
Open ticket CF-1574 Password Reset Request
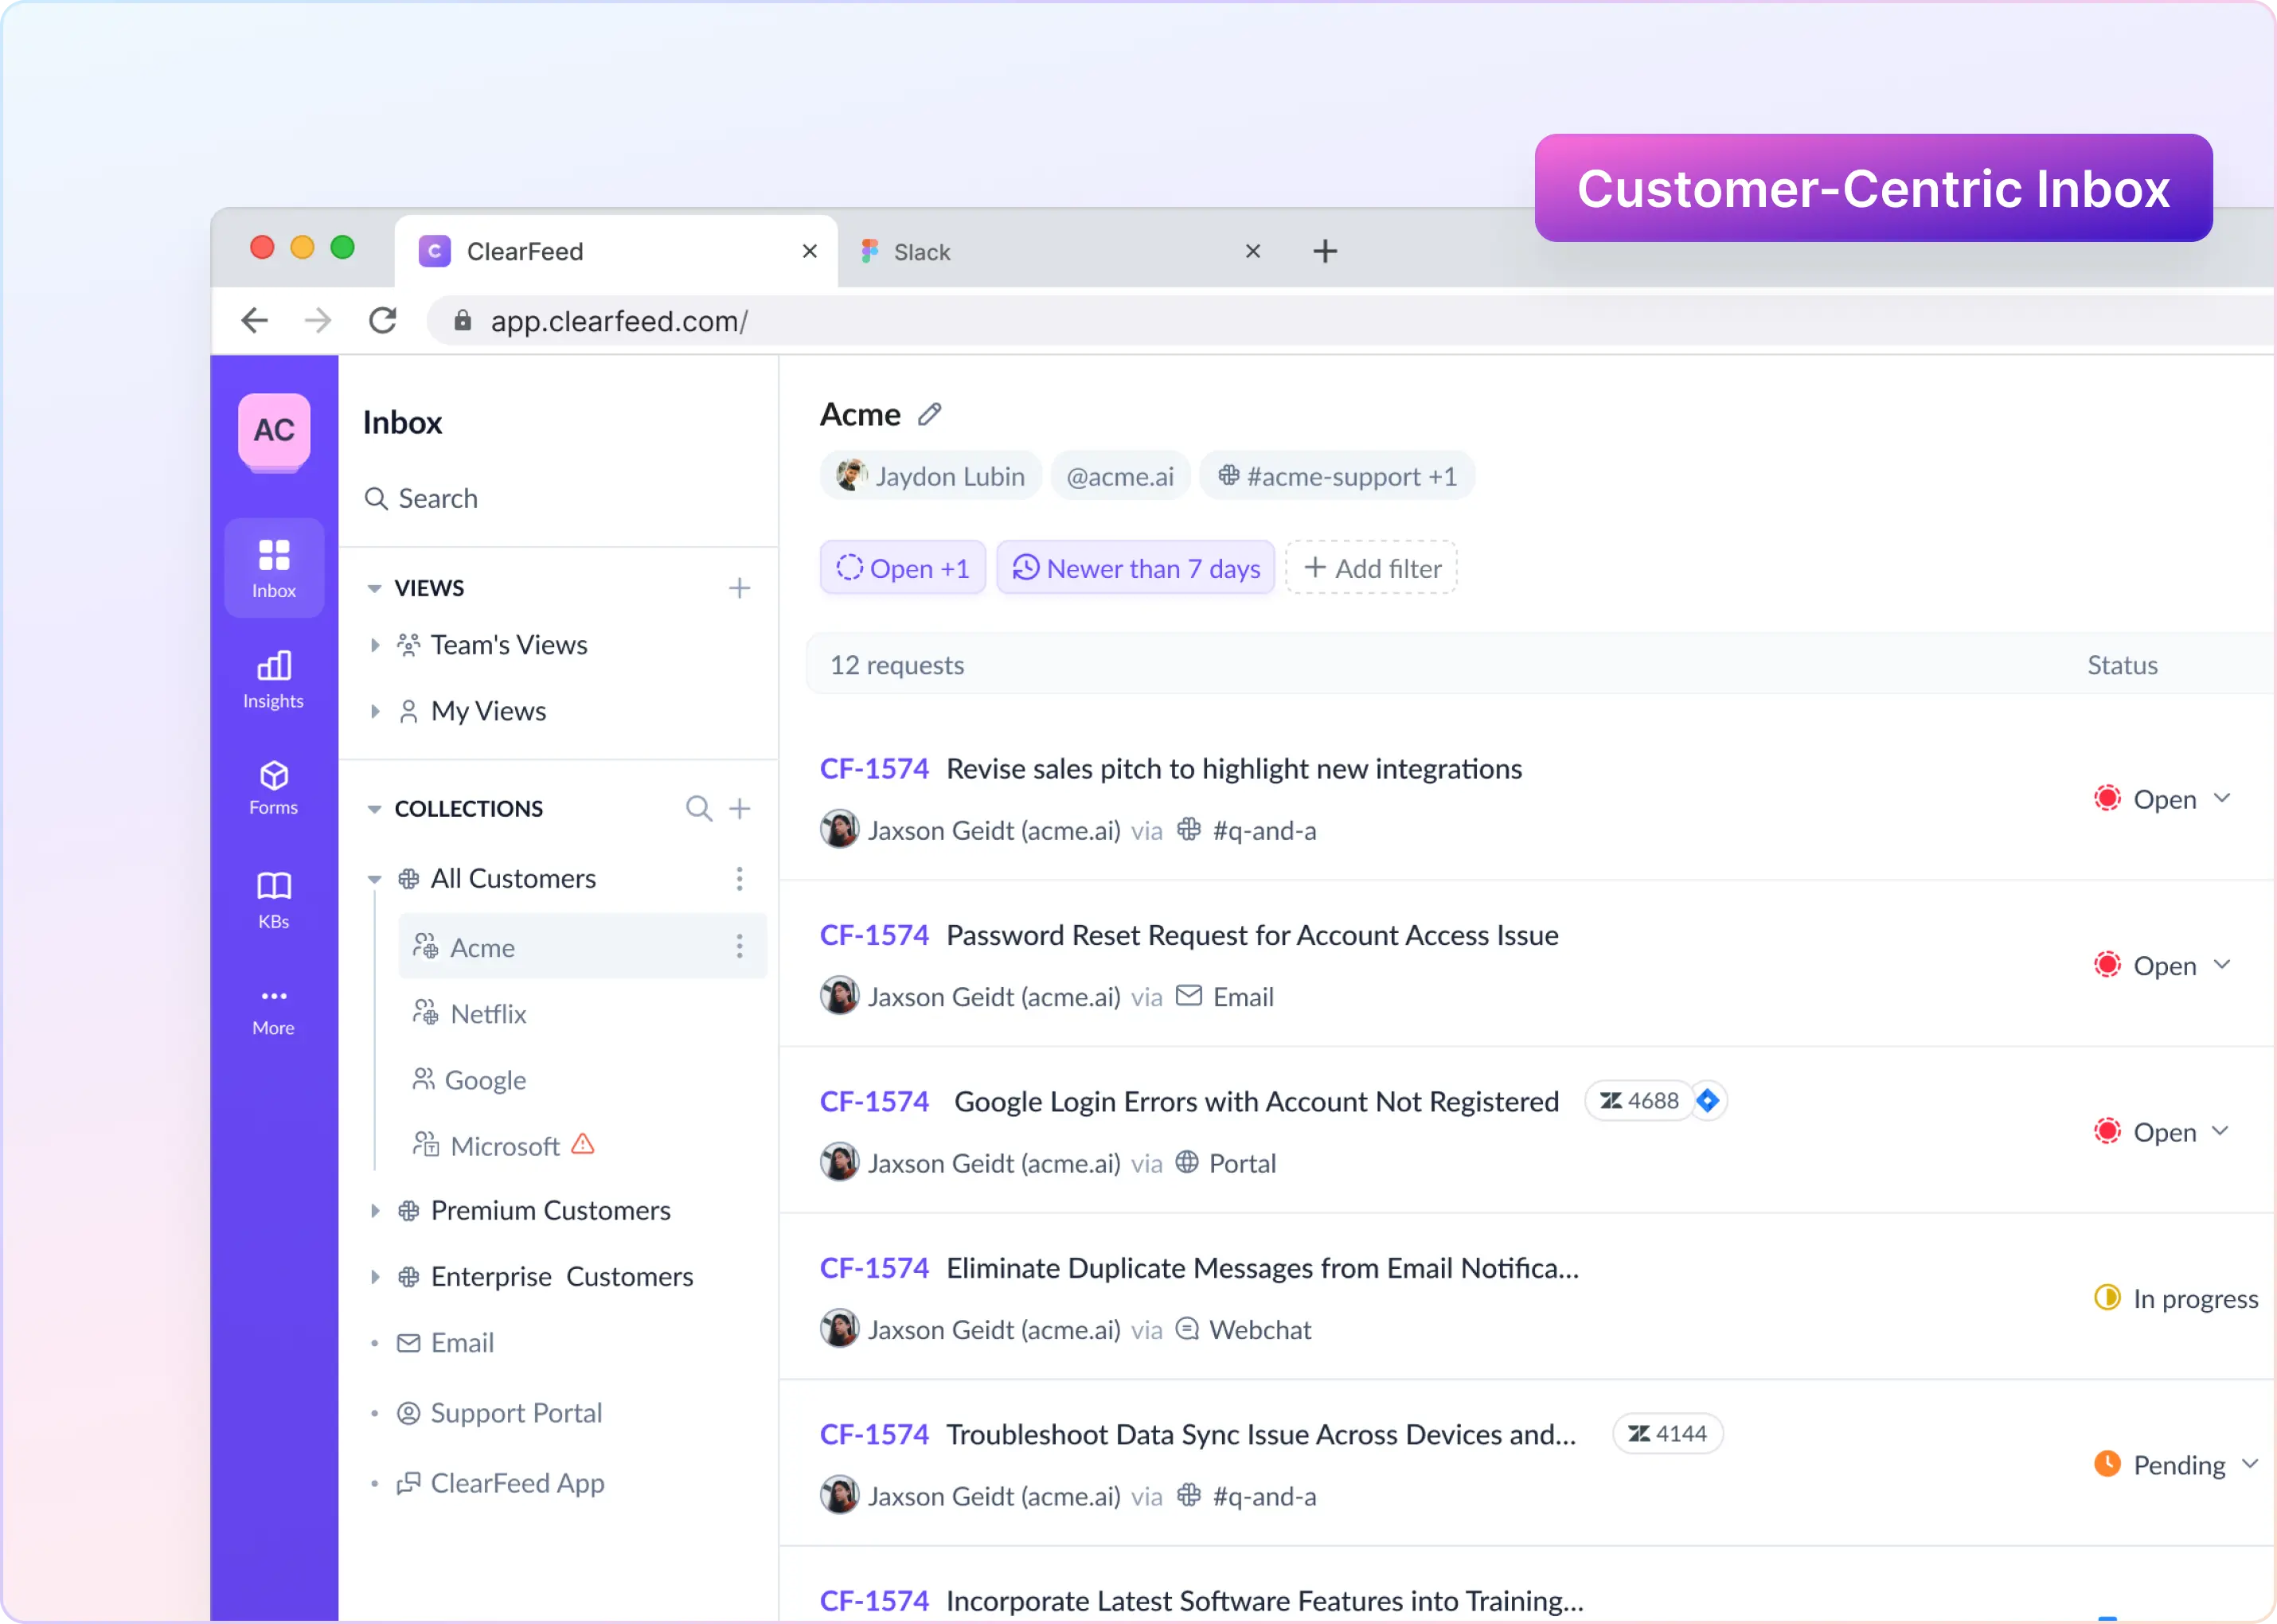(x=1252, y=935)
